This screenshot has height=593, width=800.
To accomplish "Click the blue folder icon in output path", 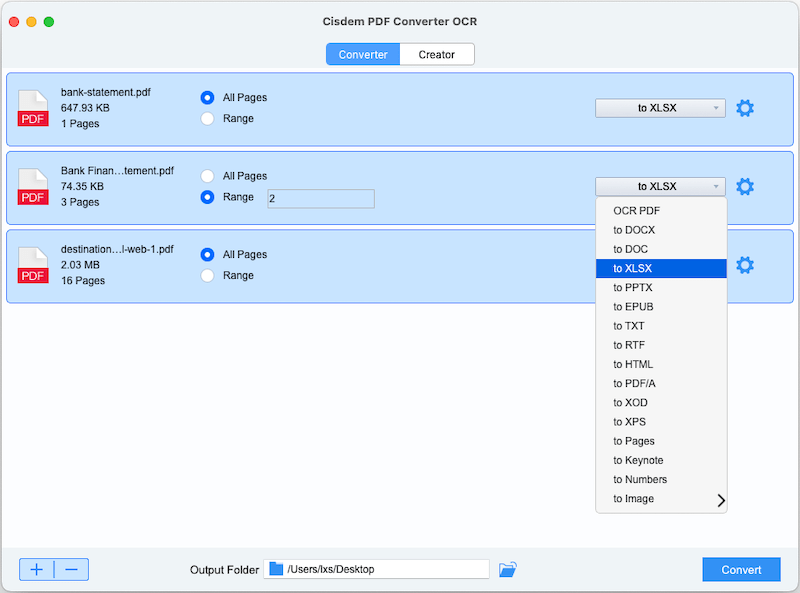I will click(276, 569).
